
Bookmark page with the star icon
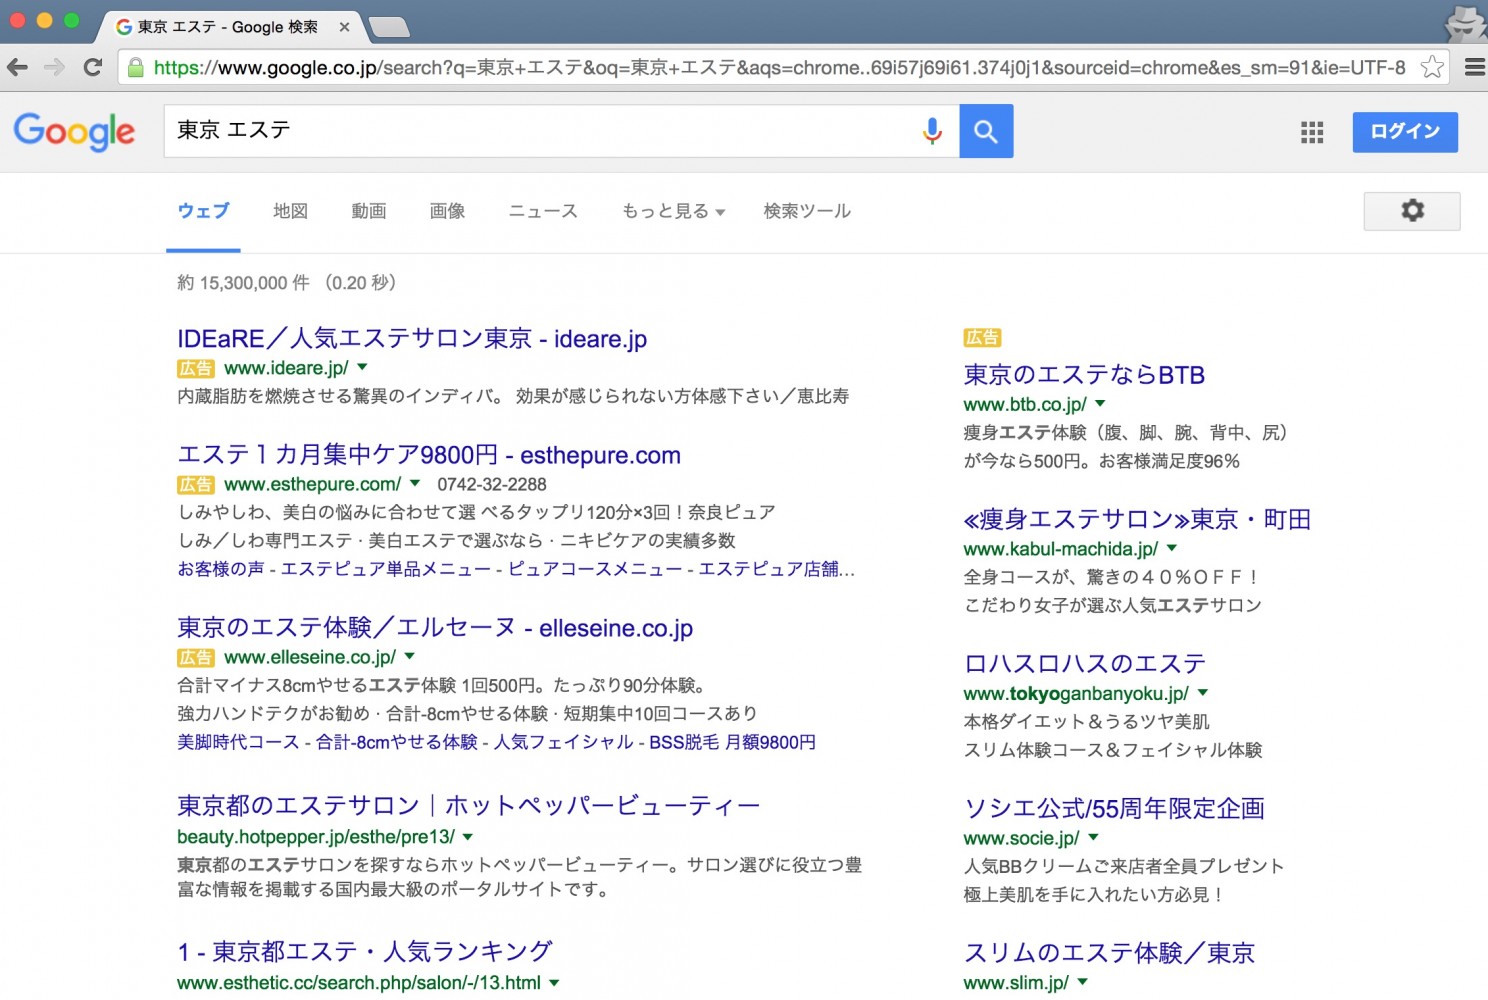[x=1432, y=67]
